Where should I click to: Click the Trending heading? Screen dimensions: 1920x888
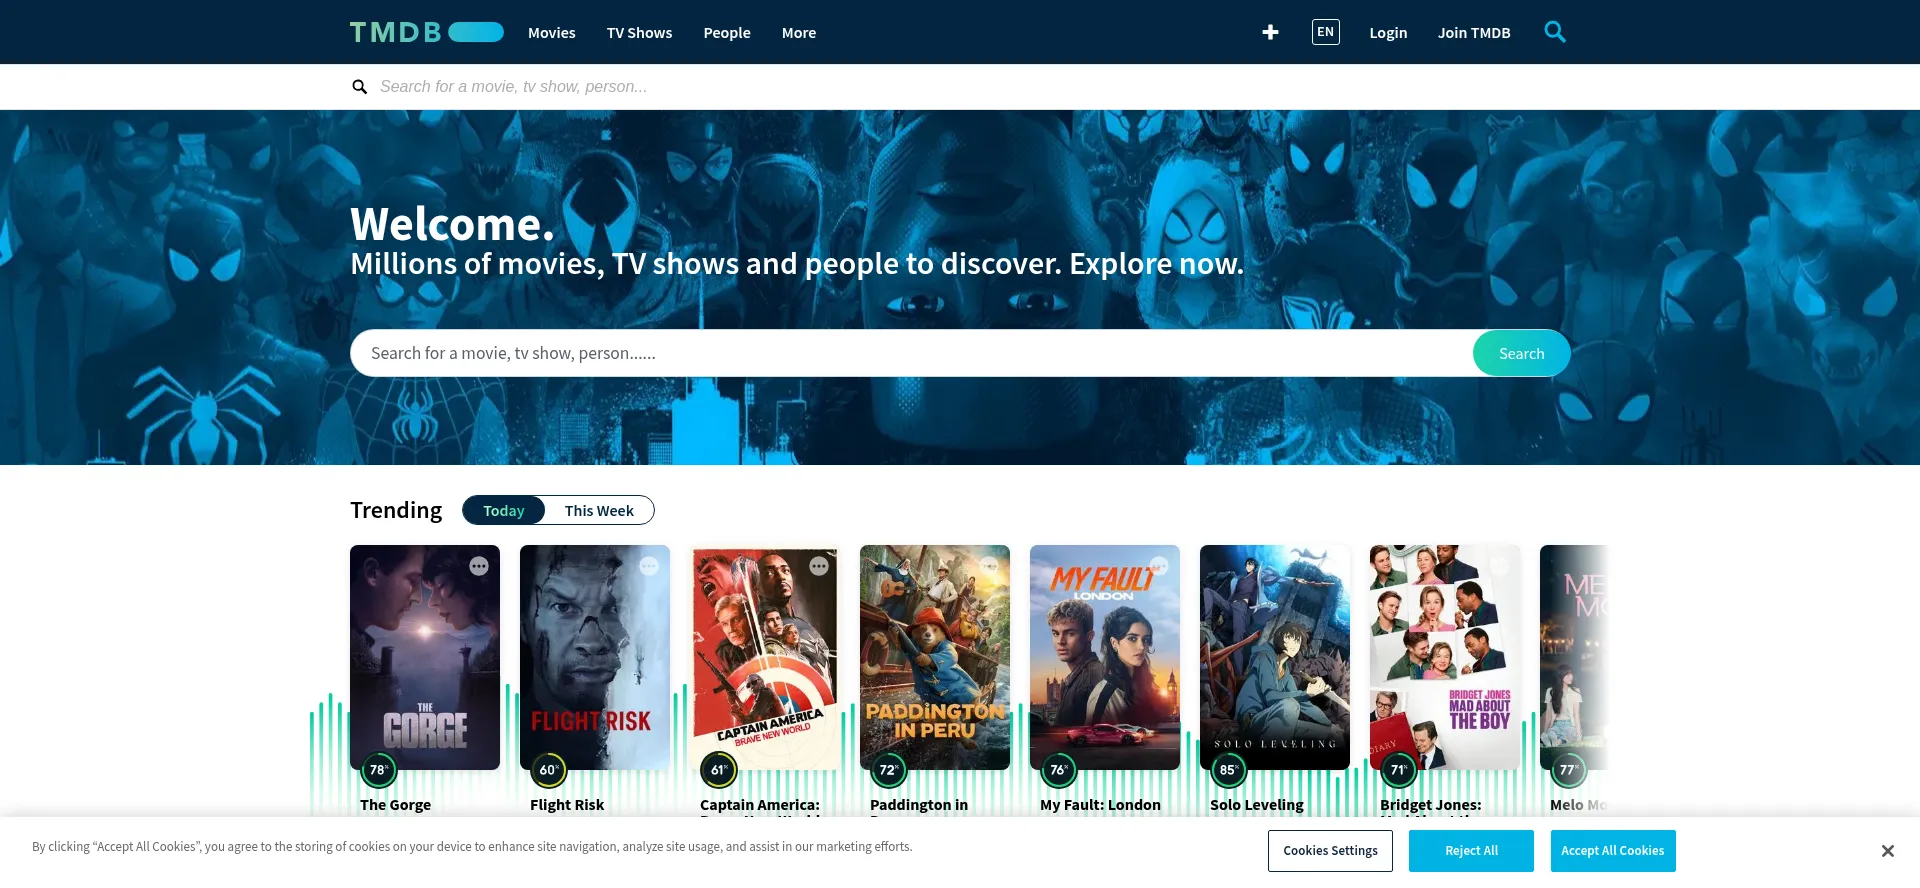click(396, 510)
